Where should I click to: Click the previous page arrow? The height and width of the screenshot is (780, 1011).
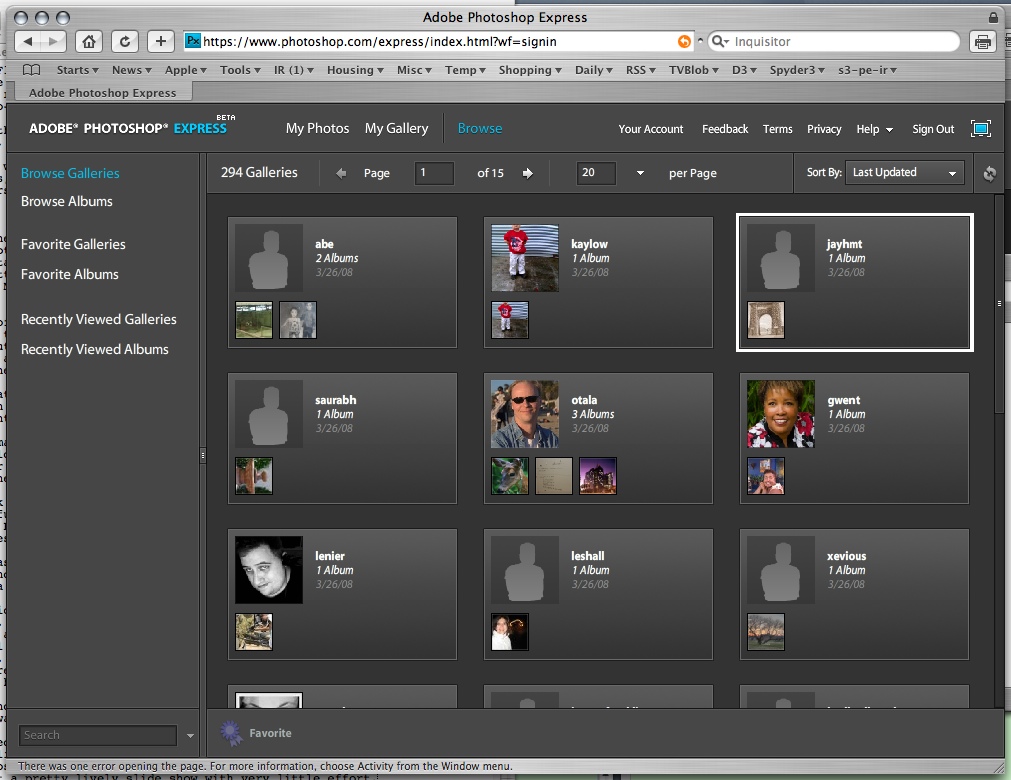[x=341, y=173]
